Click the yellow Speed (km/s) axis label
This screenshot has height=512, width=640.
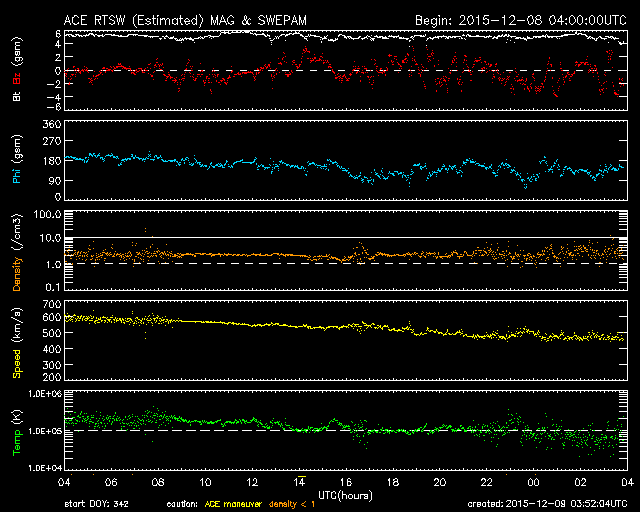[17, 341]
